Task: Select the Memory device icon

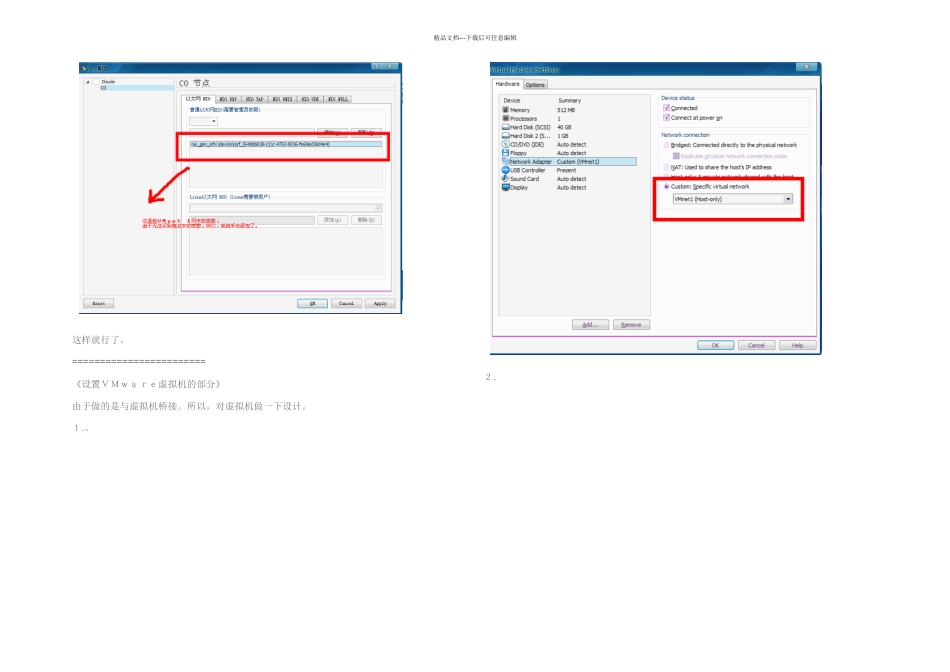Action: pyautogui.click(x=505, y=110)
